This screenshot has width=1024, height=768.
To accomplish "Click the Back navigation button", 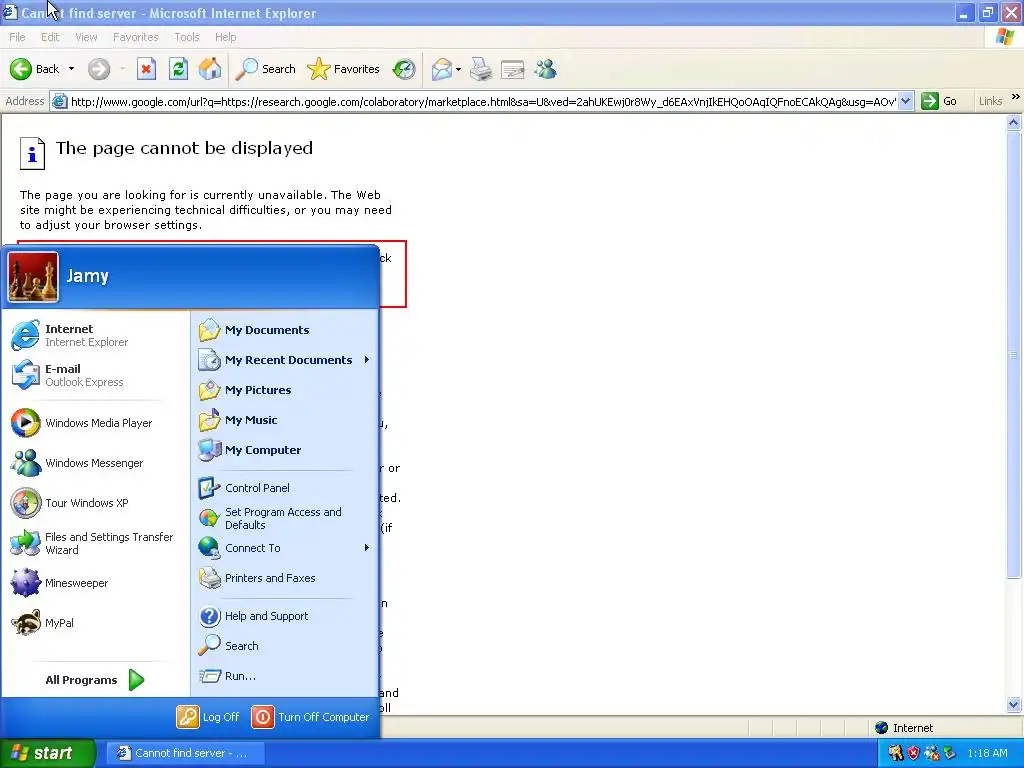I will (x=35, y=69).
